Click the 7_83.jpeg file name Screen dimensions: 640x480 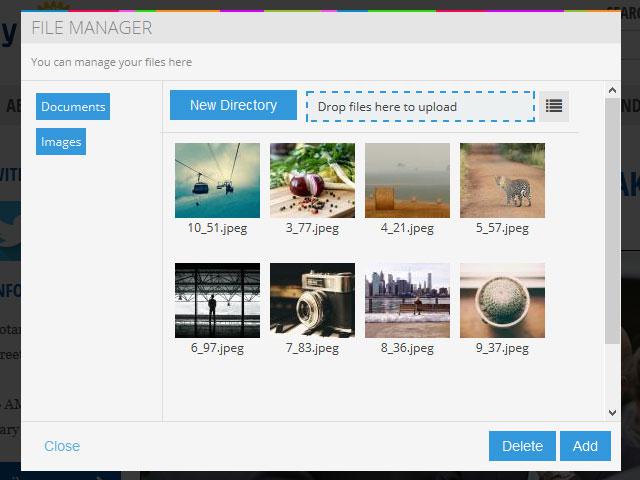312,348
